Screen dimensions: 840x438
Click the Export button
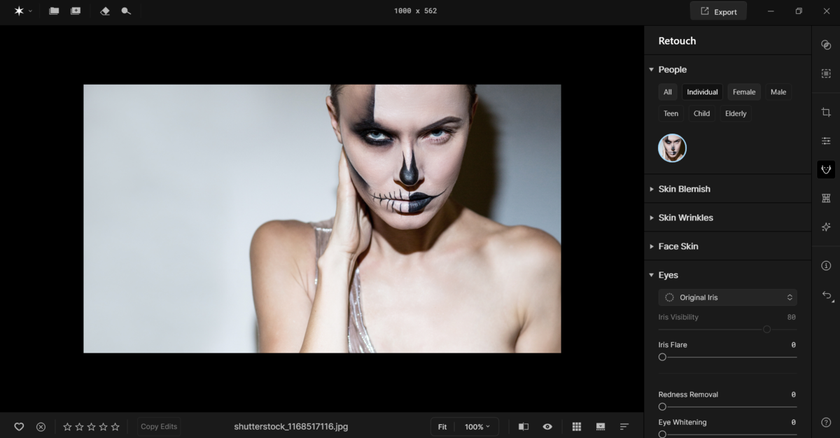point(718,11)
